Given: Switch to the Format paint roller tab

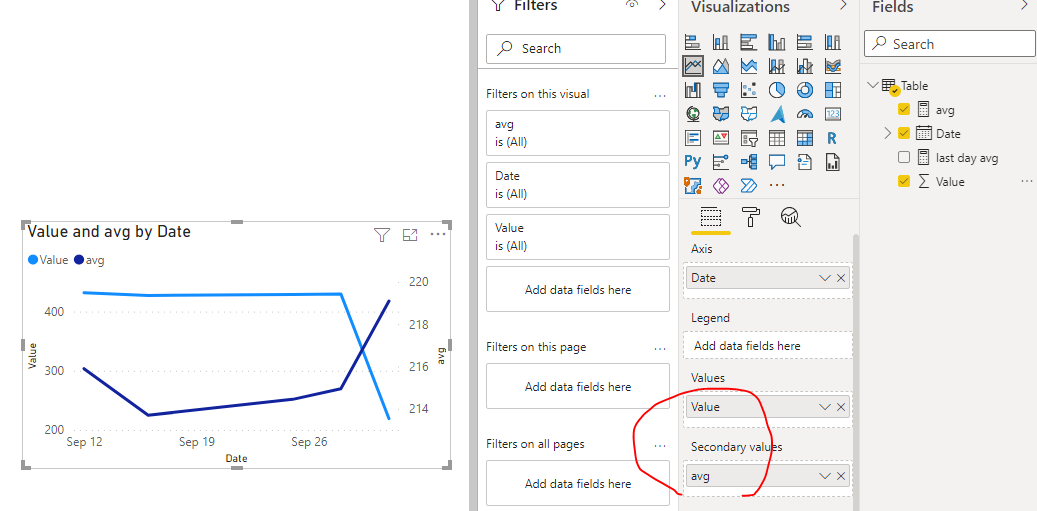Looking at the screenshot, I should [751, 217].
